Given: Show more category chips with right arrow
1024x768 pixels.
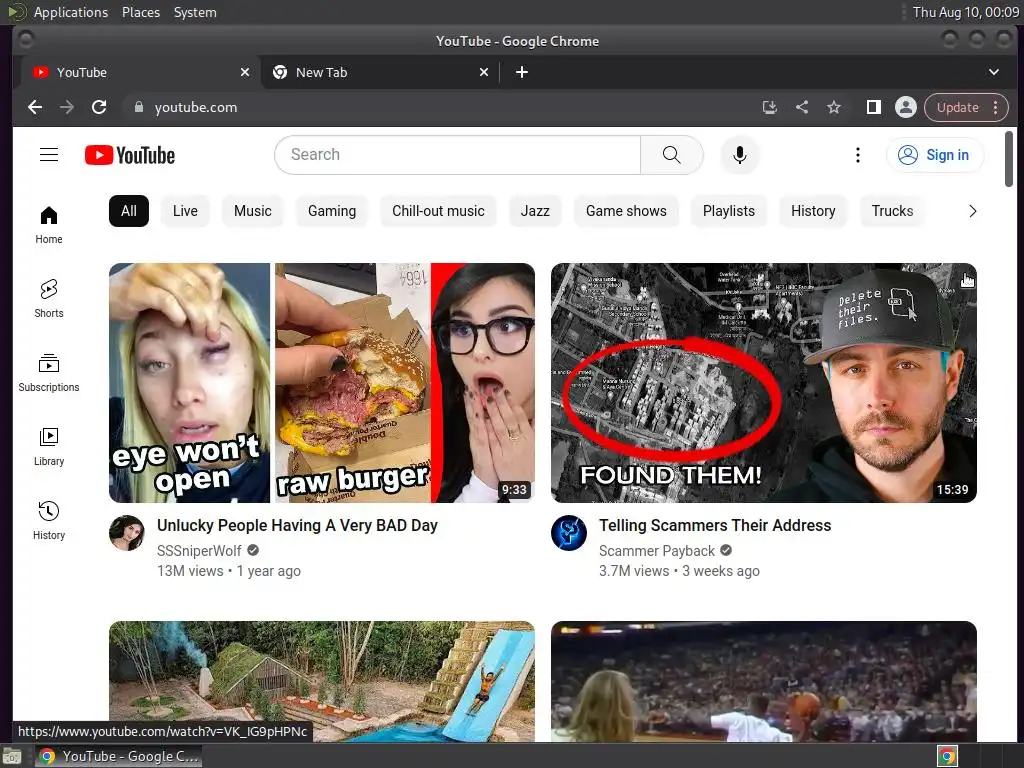Looking at the screenshot, I should [972, 211].
